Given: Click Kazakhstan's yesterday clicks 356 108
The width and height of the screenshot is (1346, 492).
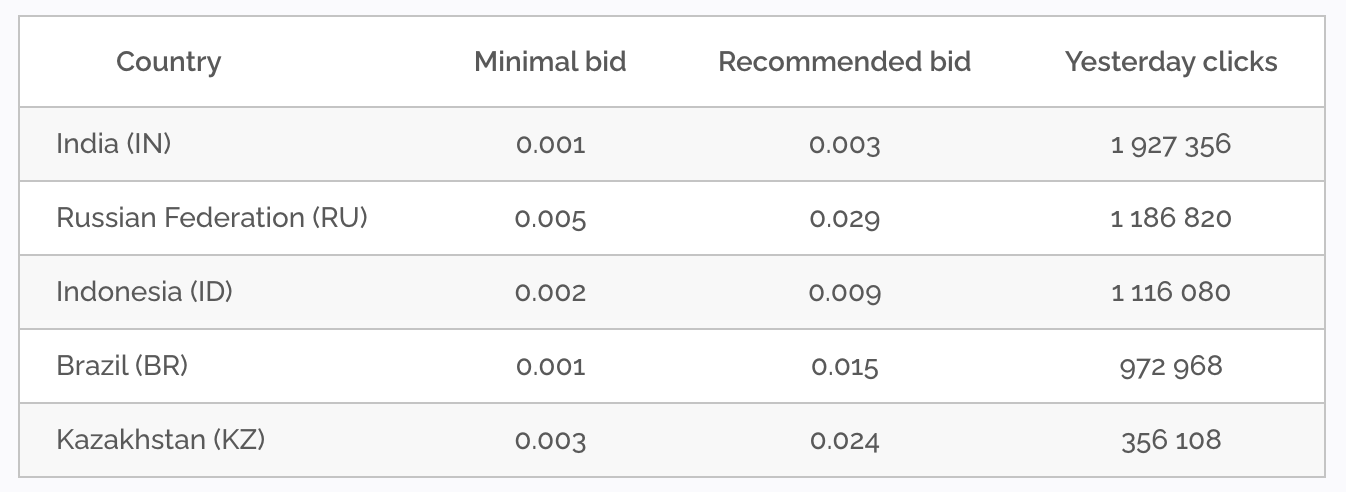Looking at the screenshot, I should tap(1170, 441).
